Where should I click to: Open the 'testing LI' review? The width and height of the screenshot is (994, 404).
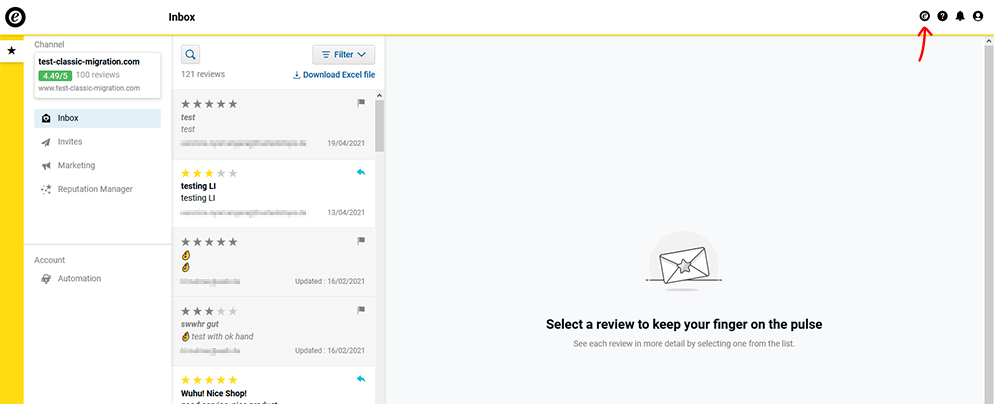pyautogui.click(x=274, y=193)
